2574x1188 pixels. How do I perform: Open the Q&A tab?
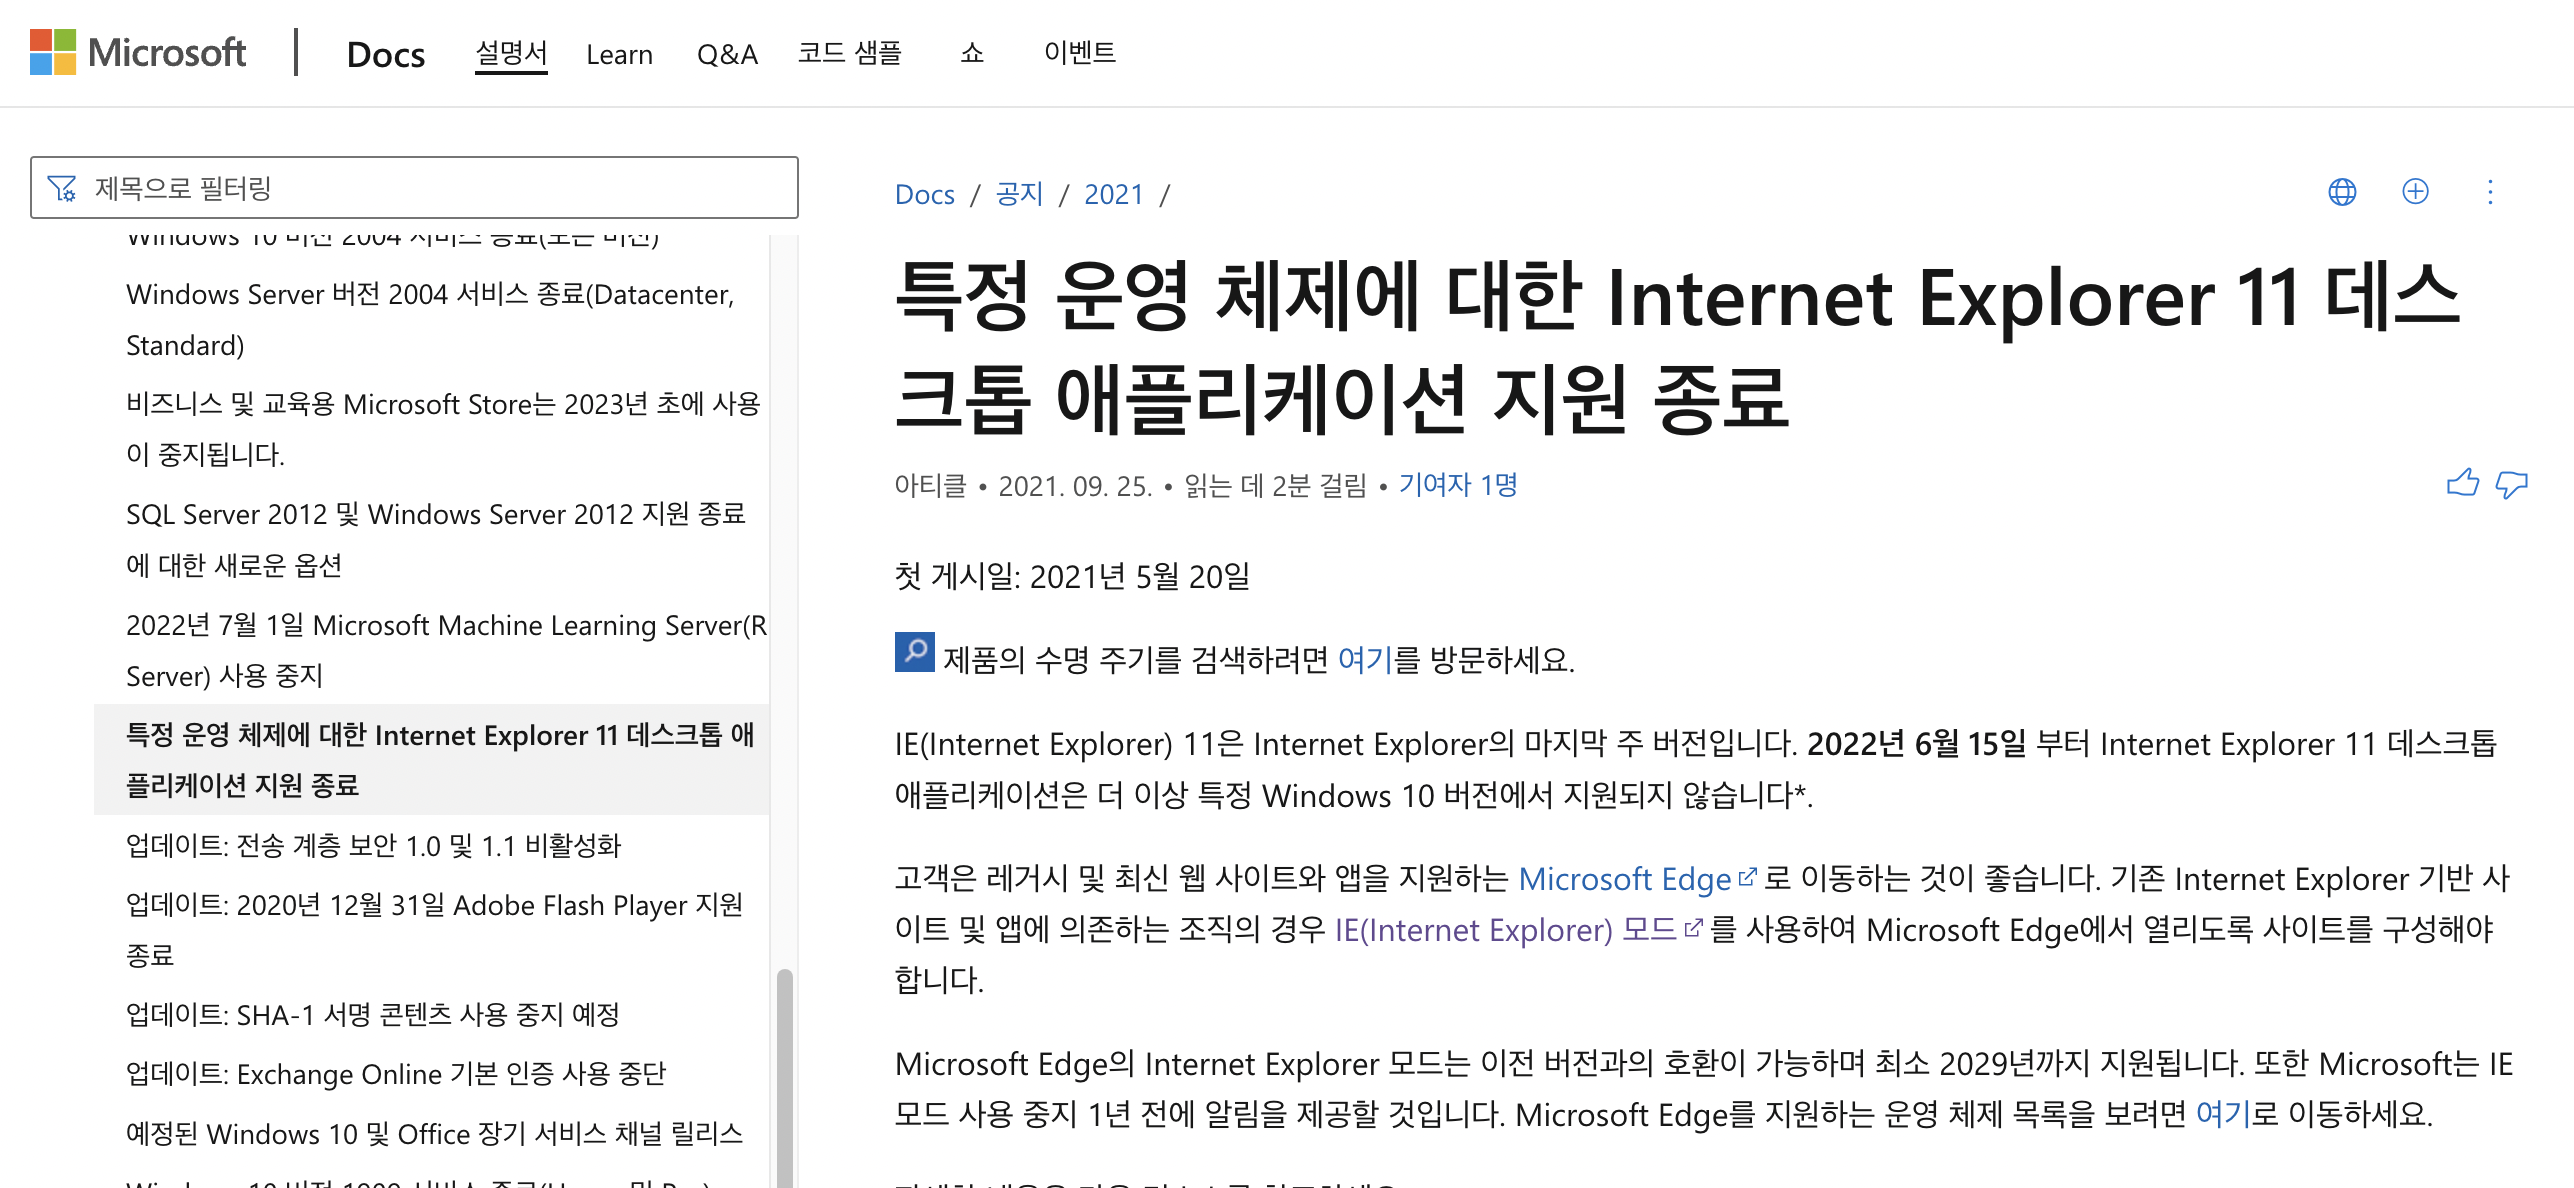point(727,54)
